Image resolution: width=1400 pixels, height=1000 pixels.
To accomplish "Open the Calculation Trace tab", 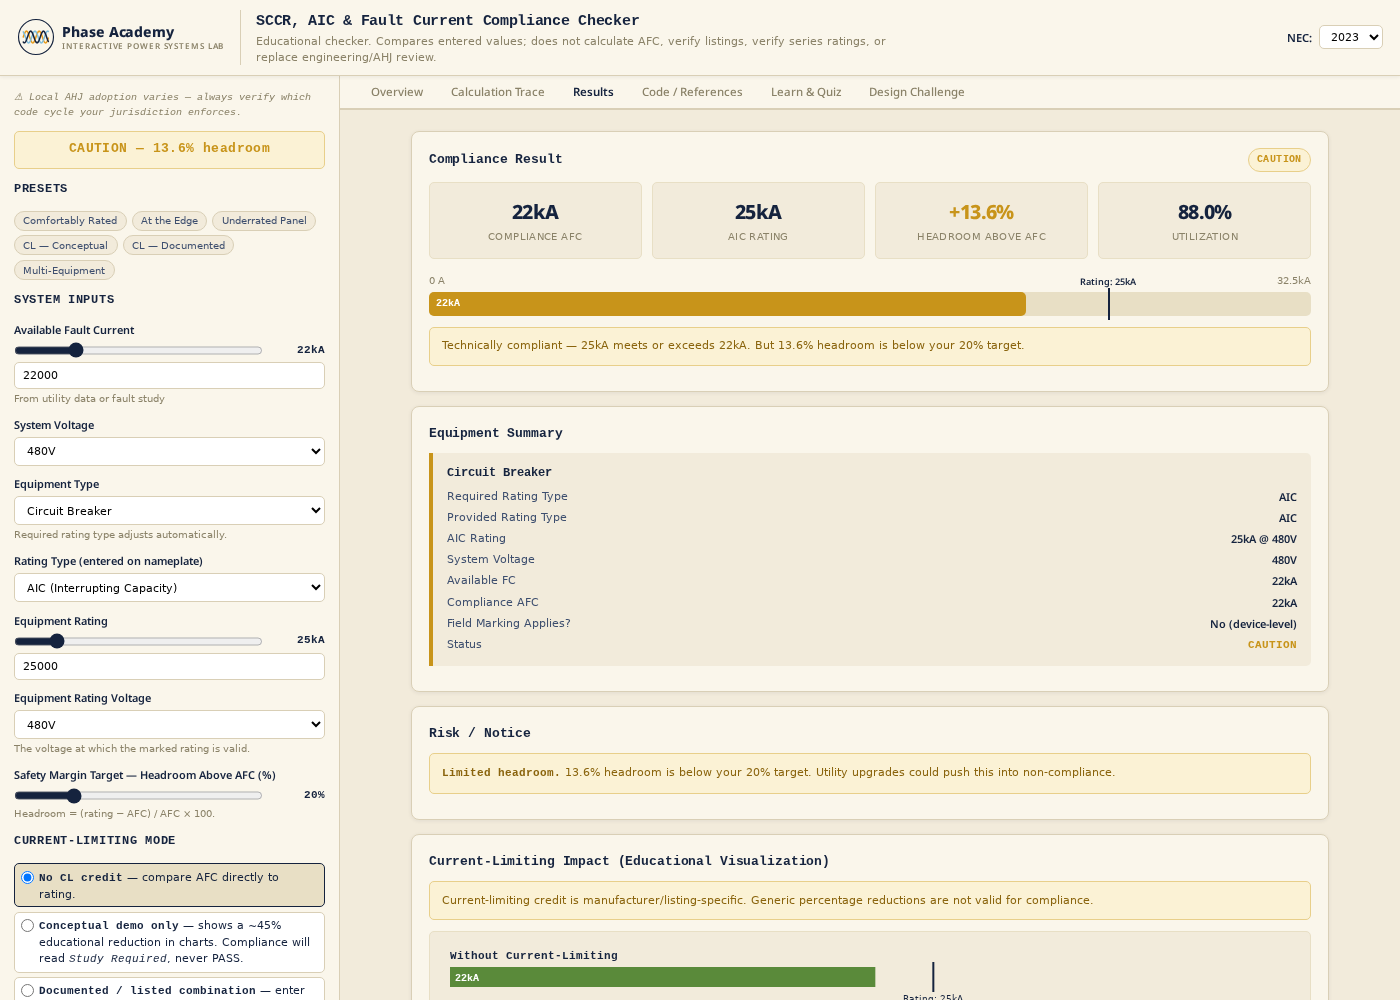I will (x=498, y=92).
